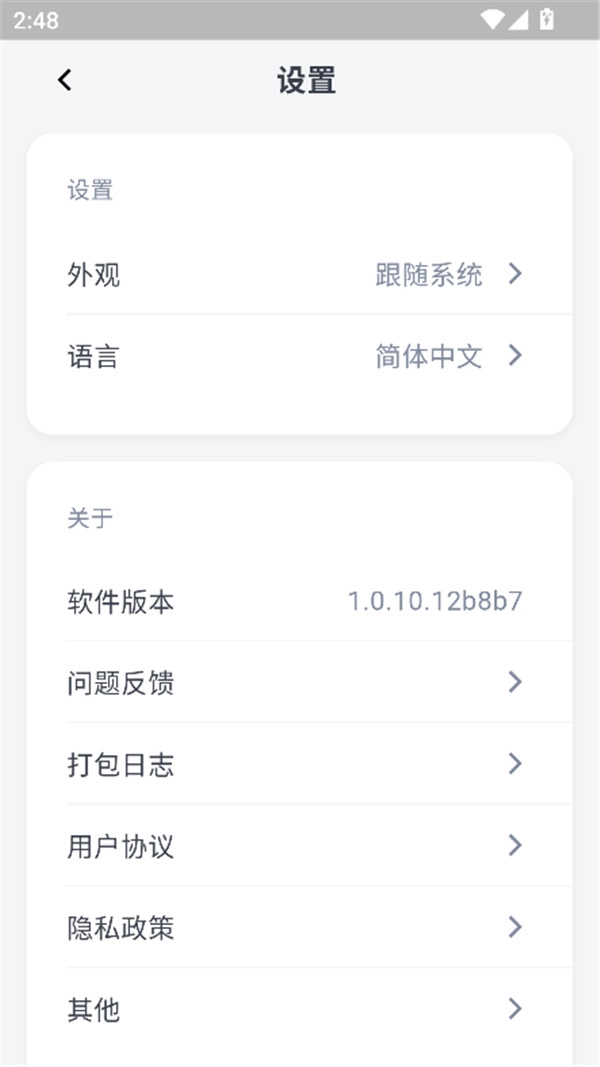Select the 设置 section header
Viewport: 600px width, 1067px height.
click(x=90, y=190)
